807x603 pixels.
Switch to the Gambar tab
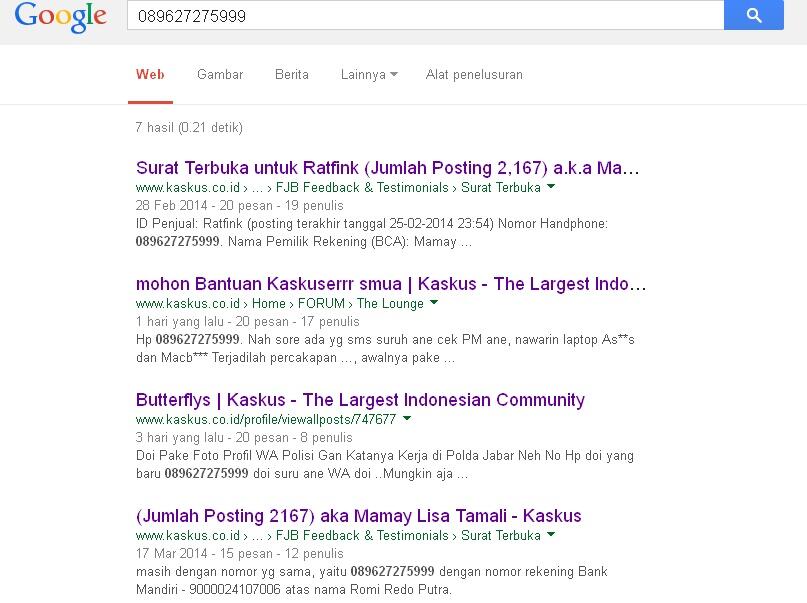click(220, 75)
